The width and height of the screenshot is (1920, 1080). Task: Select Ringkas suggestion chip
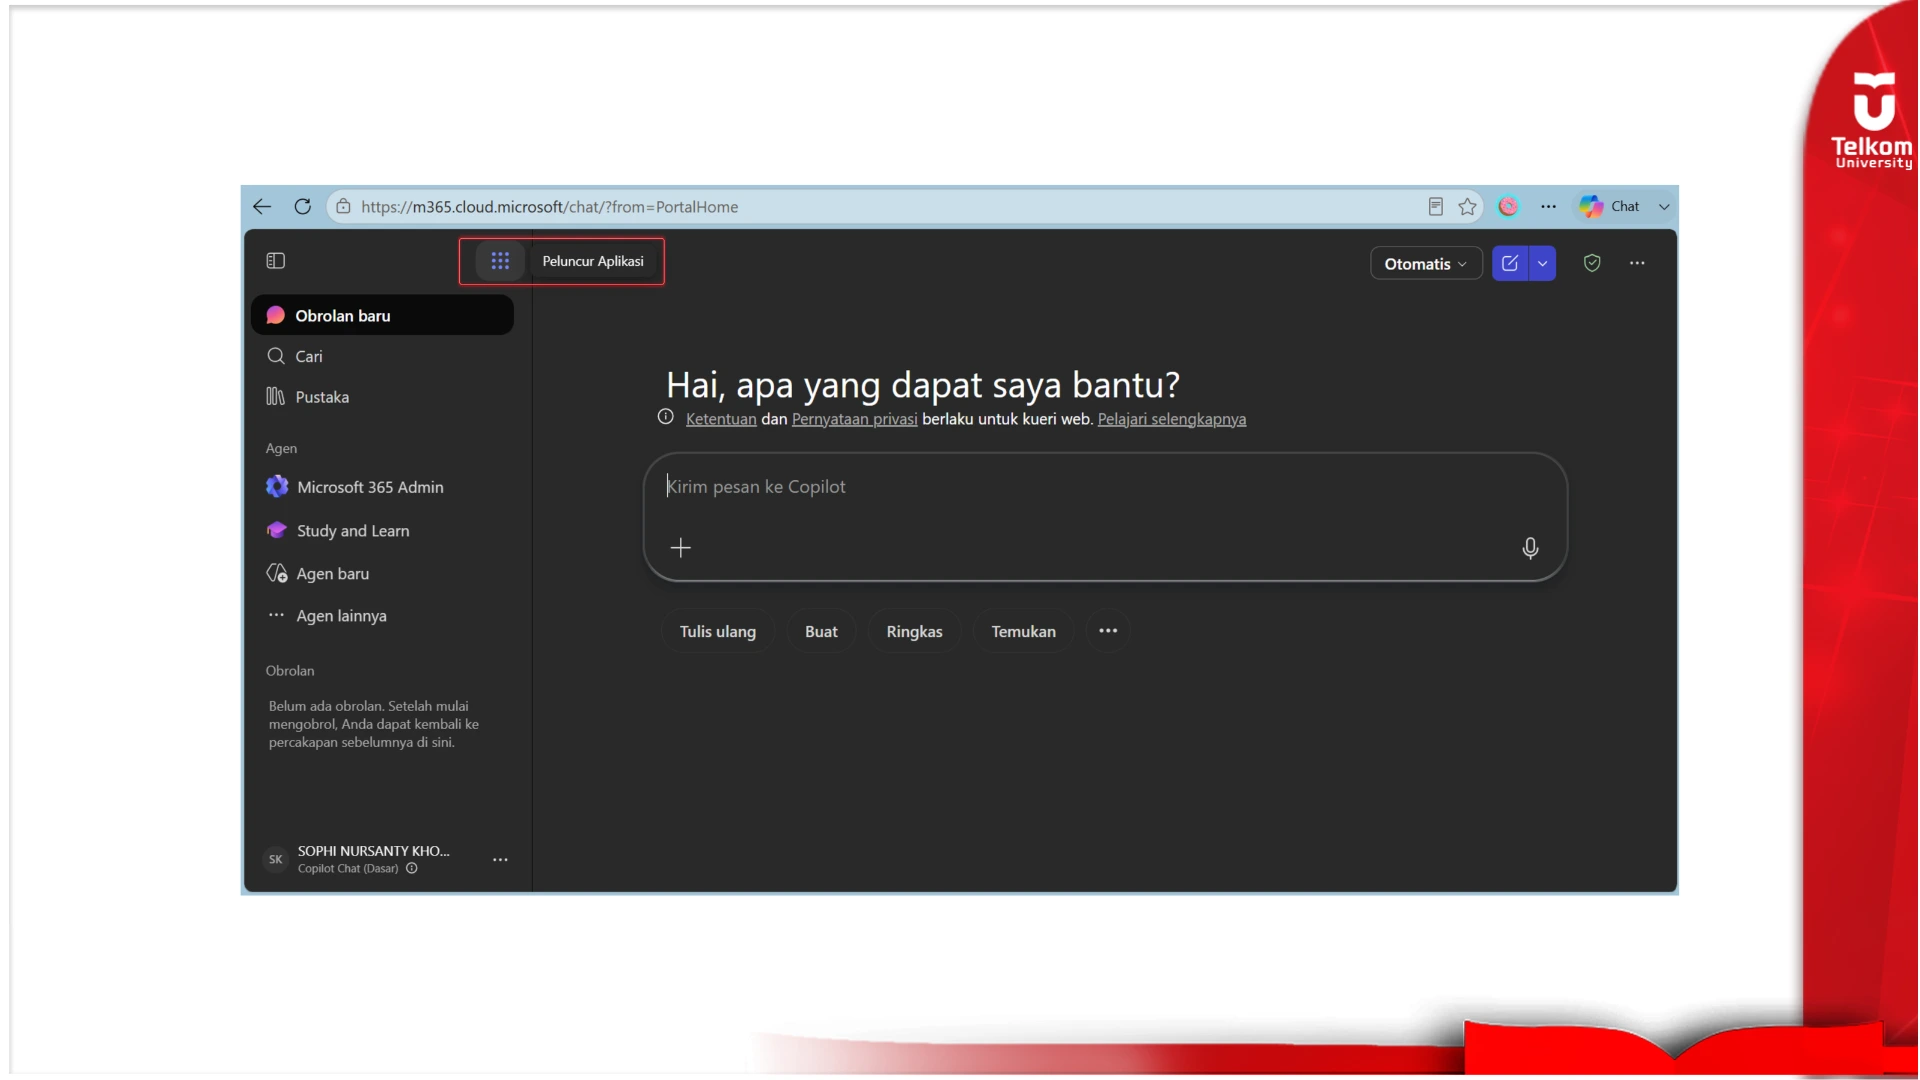(x=914, y=632)
